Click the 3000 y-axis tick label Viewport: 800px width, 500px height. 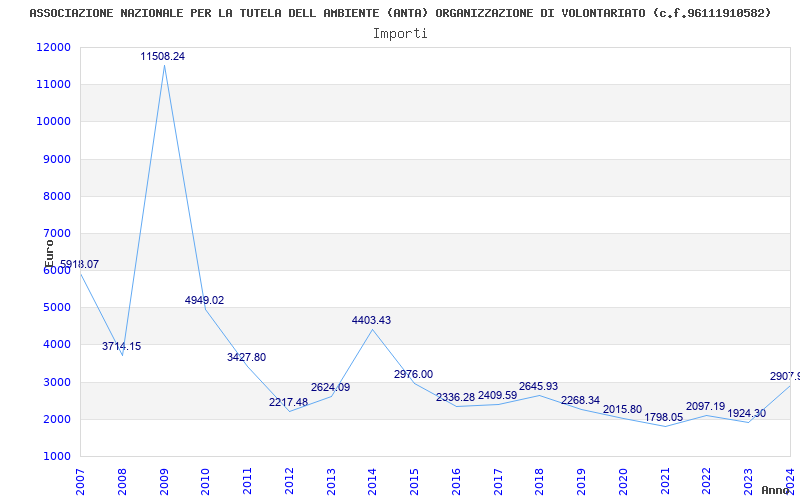click(56, 382)
